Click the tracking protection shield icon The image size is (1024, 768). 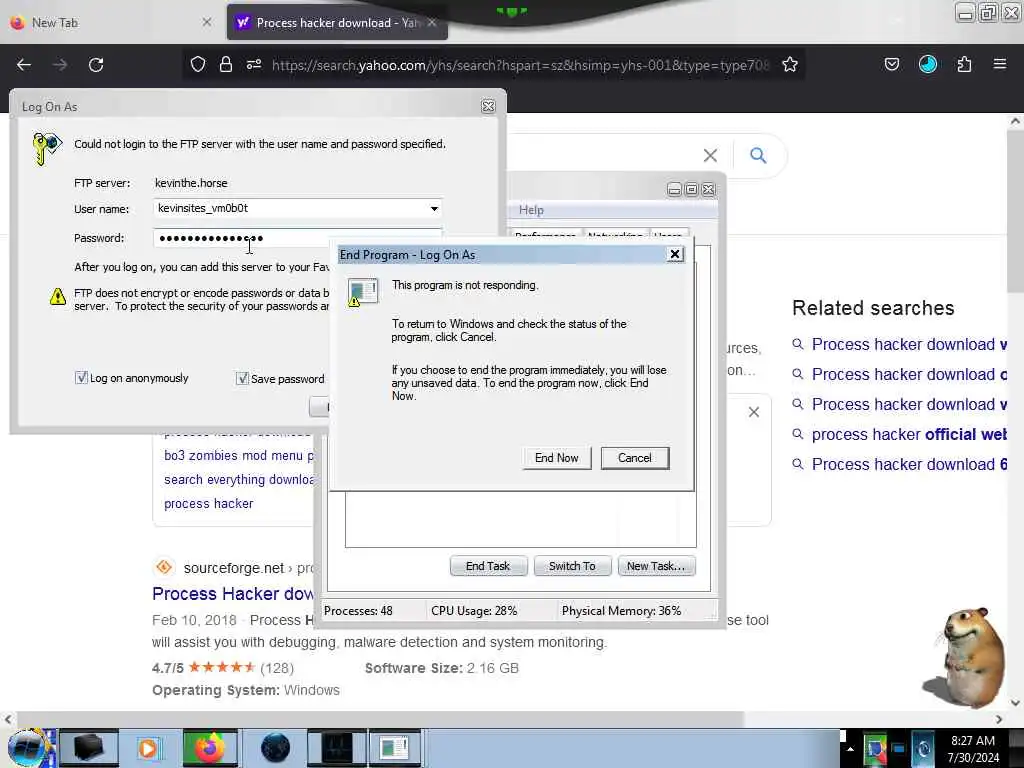pyautogui.click(x=198, y=64)
